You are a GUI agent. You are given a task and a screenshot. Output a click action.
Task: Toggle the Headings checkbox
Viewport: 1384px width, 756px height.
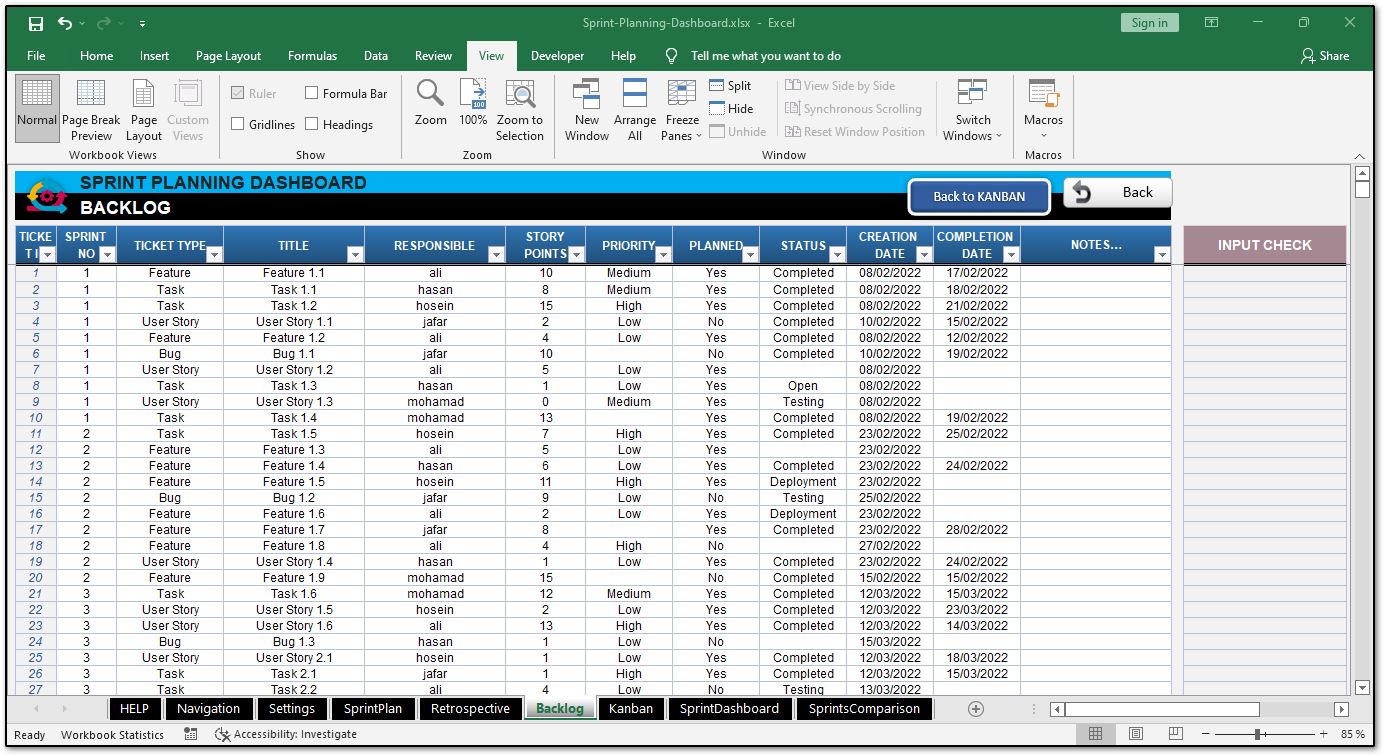tap(312, 125)
